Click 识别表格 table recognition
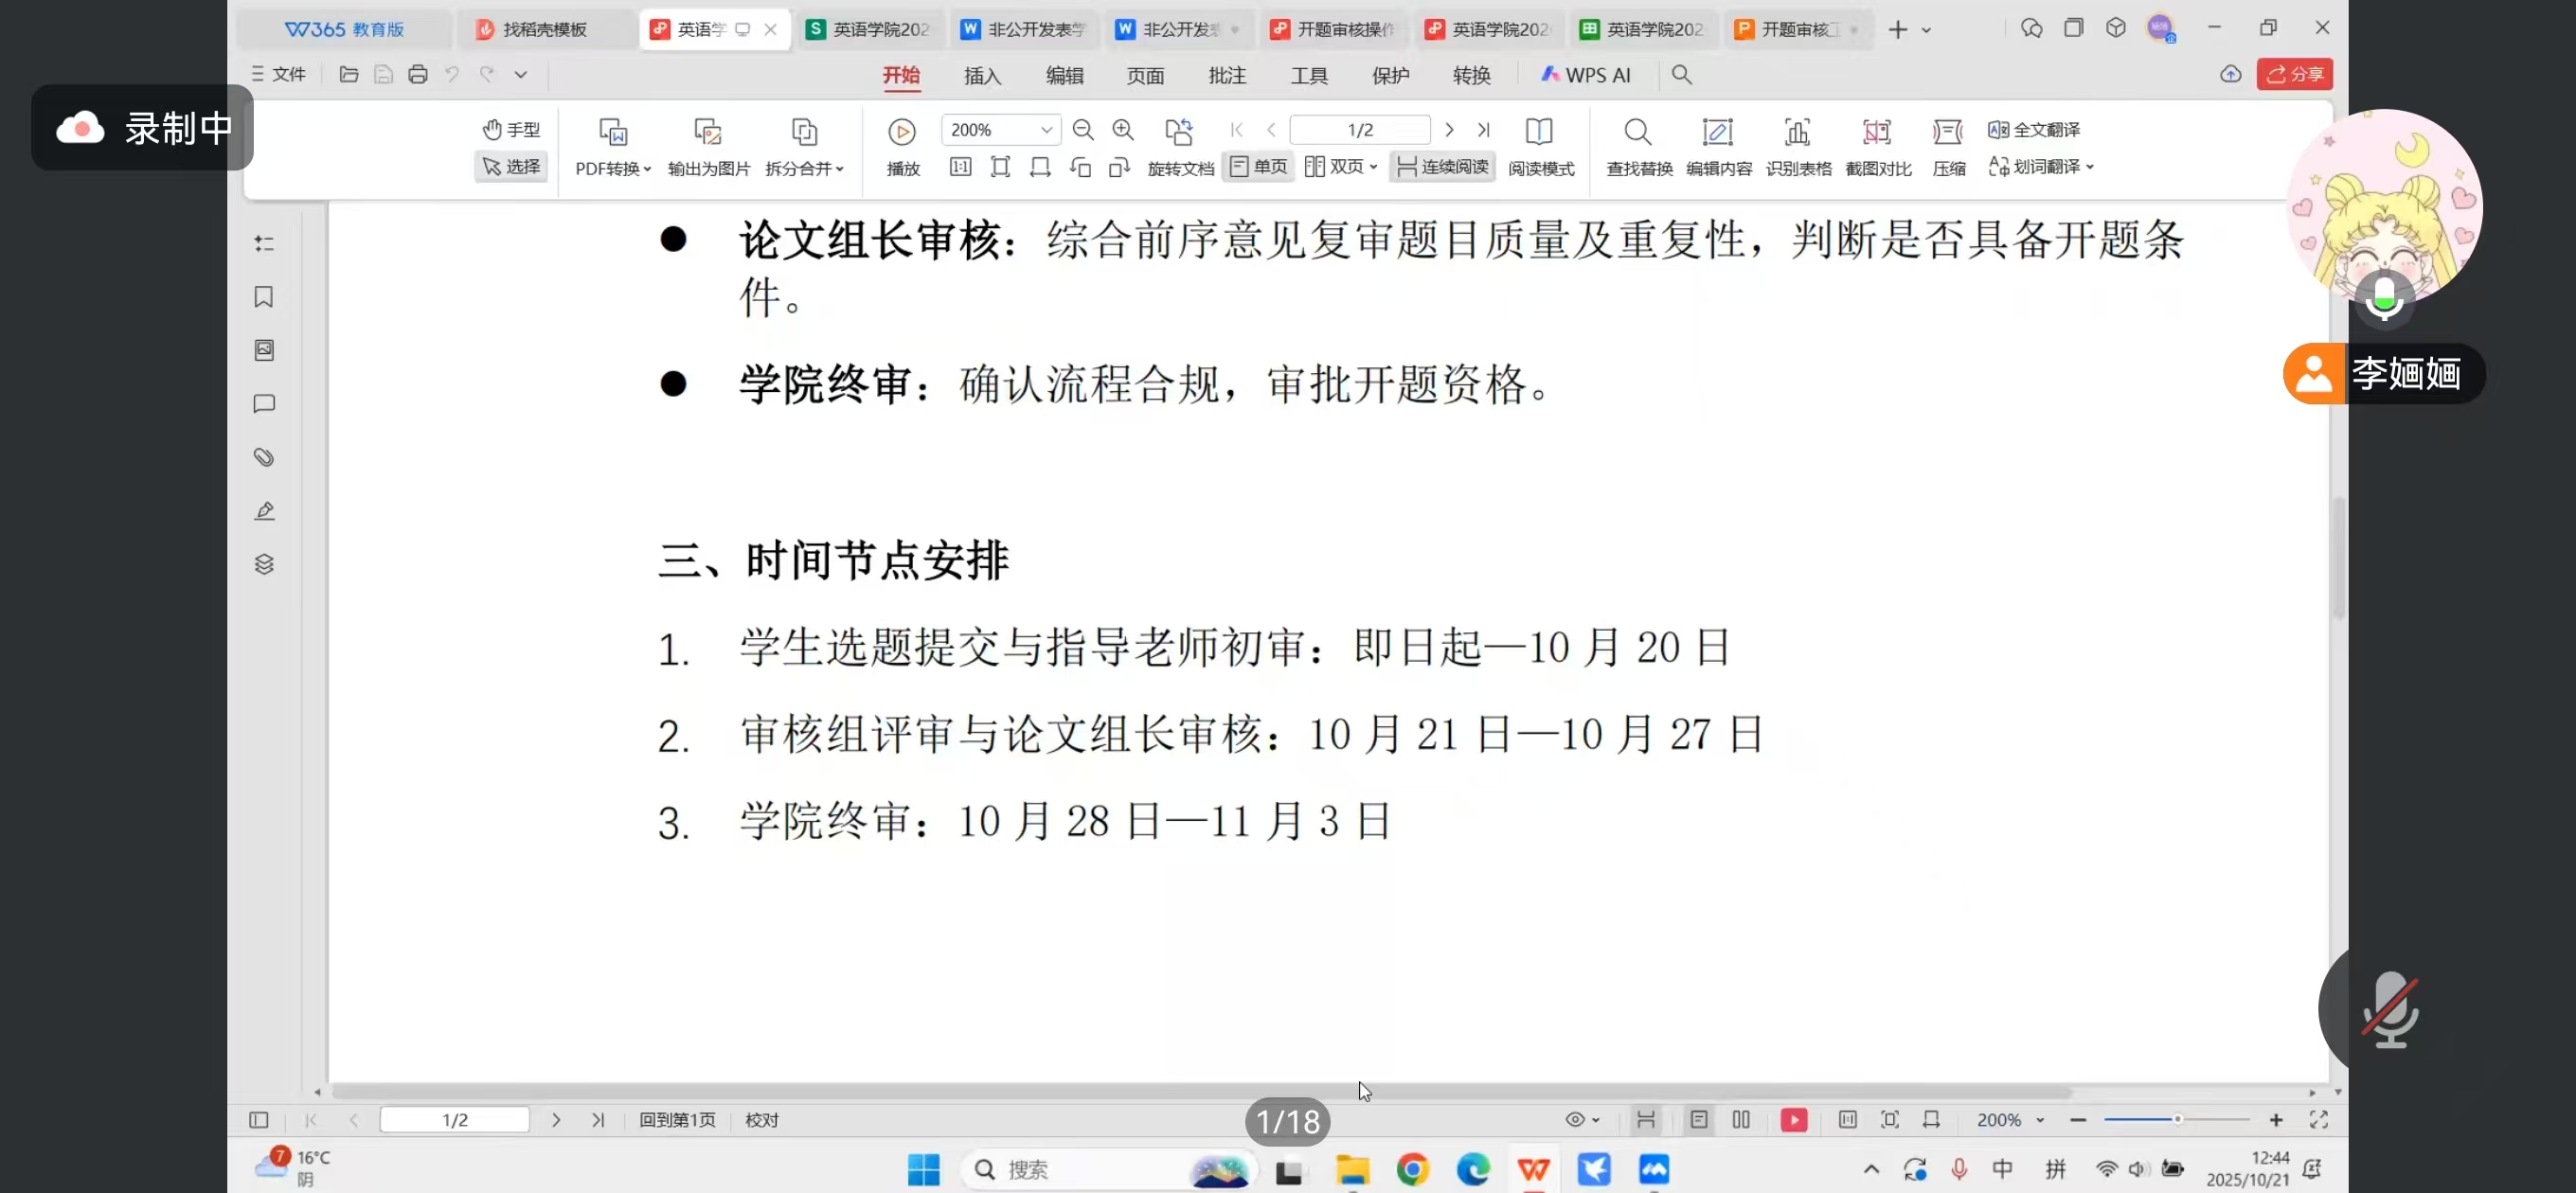Viewport: 2576px width, 1193px height. click(x=1798, y=146)
